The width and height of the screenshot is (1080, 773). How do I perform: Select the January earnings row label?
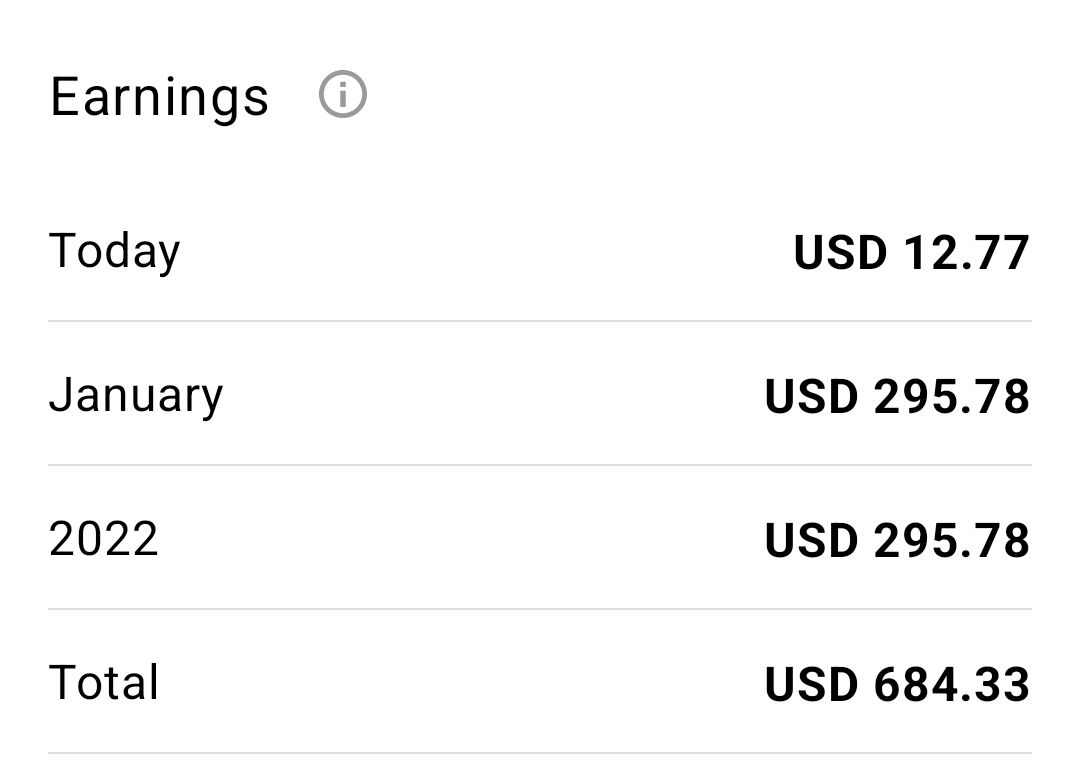coord(136,397)
